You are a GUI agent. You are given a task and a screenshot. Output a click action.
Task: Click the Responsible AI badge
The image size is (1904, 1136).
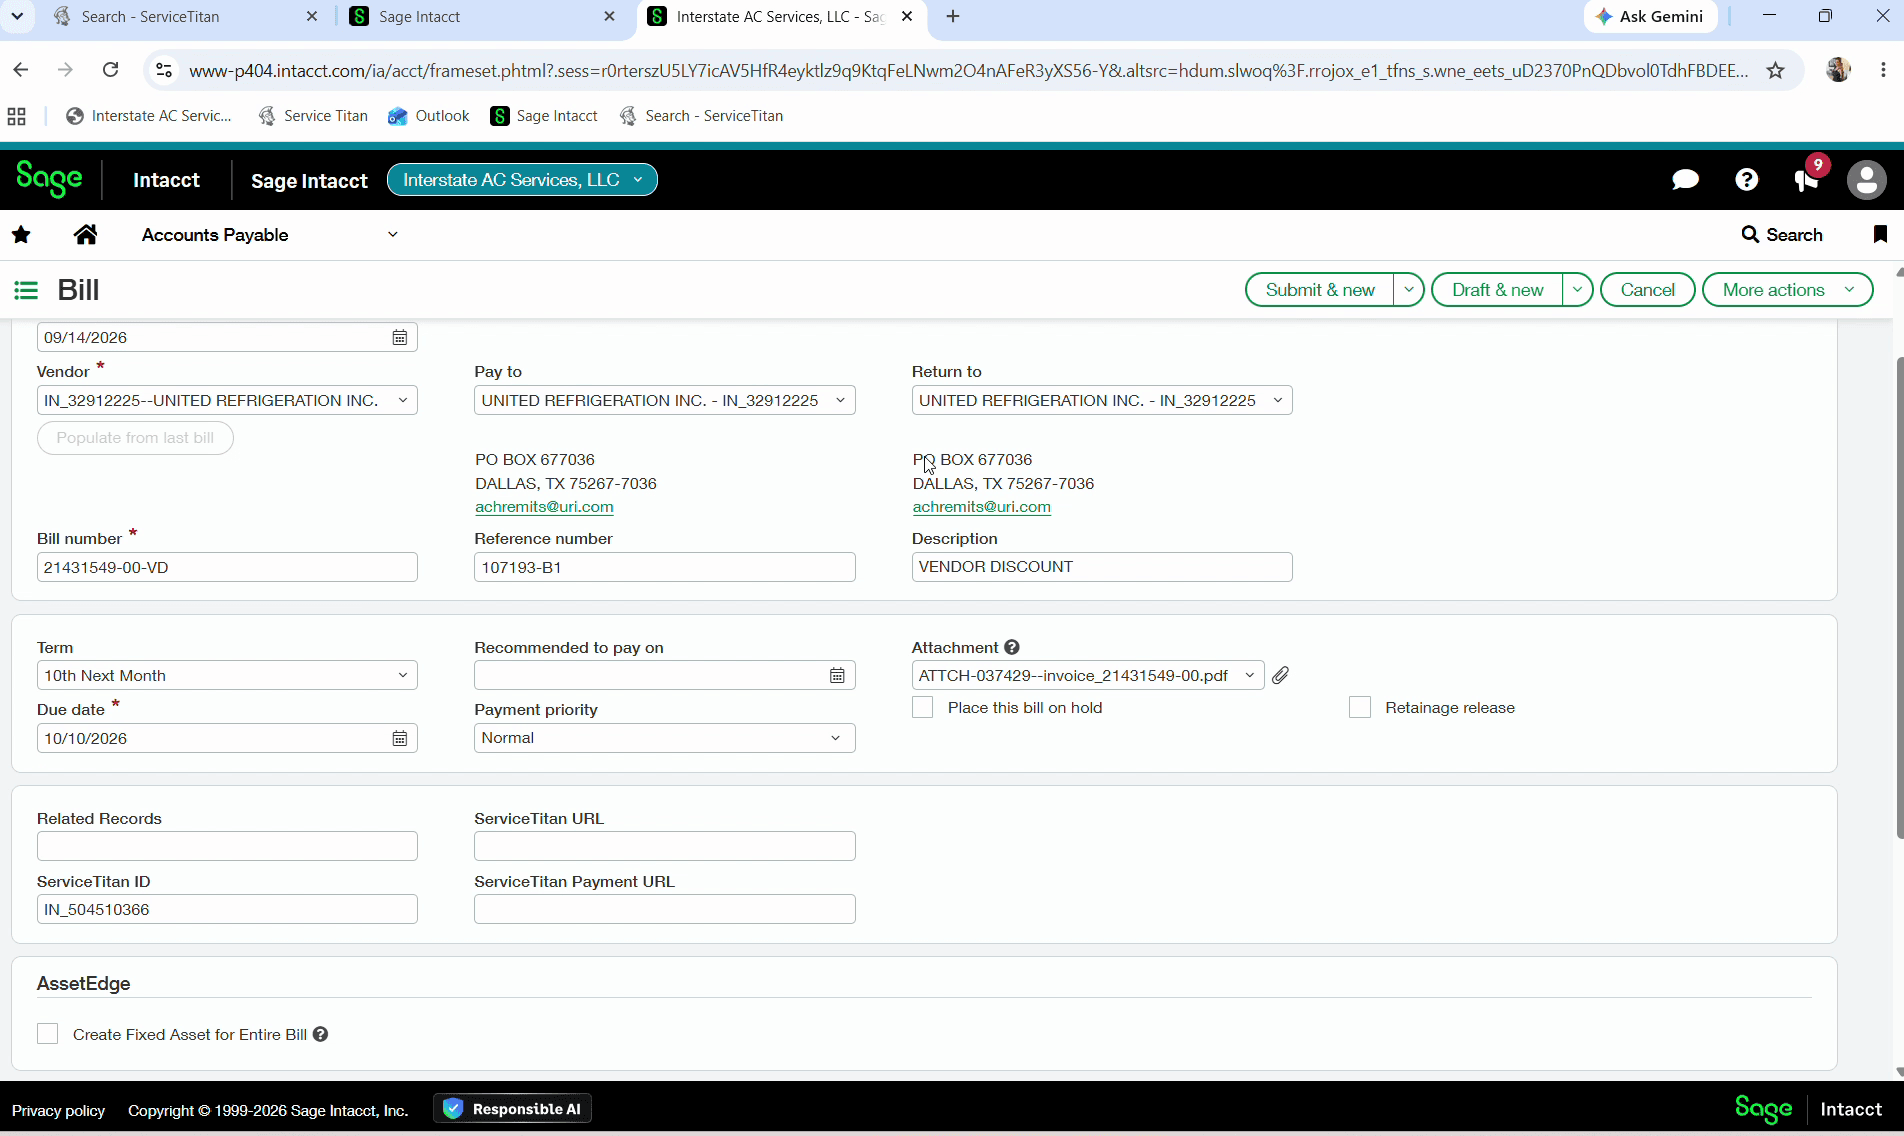click(513, 1109)
